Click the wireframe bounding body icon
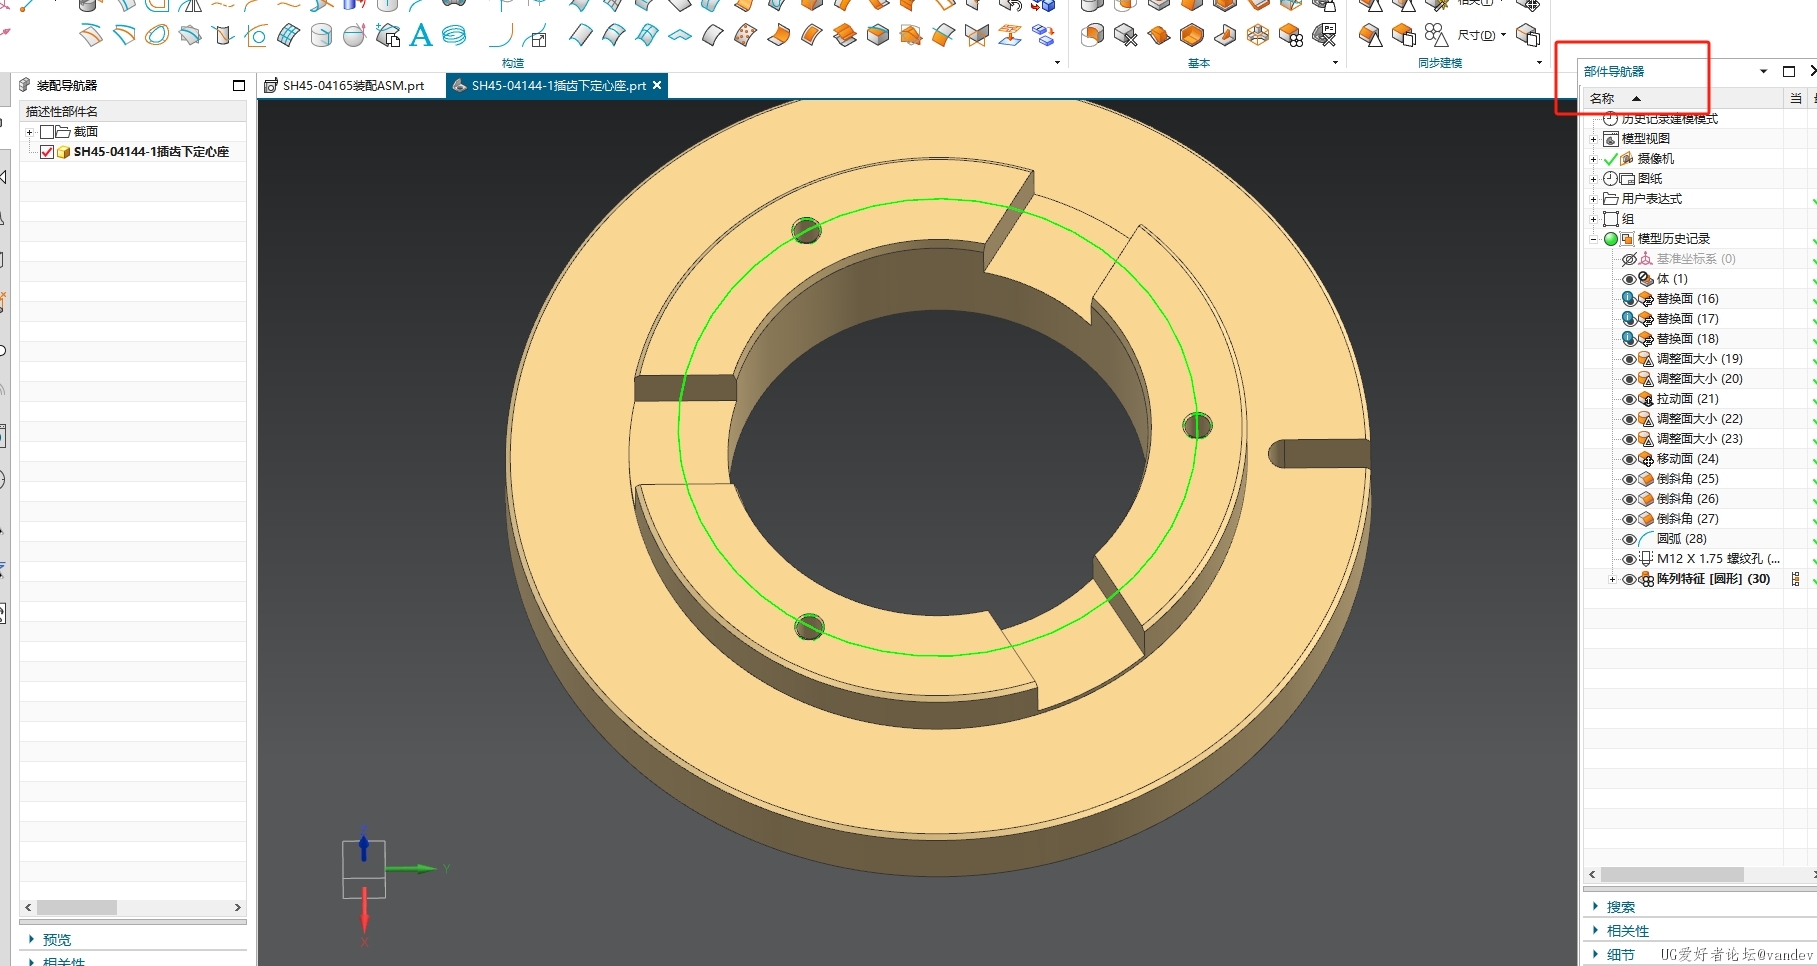Image resolution: width=1817 pixels, height=966 pixels. coord(1258,36)
